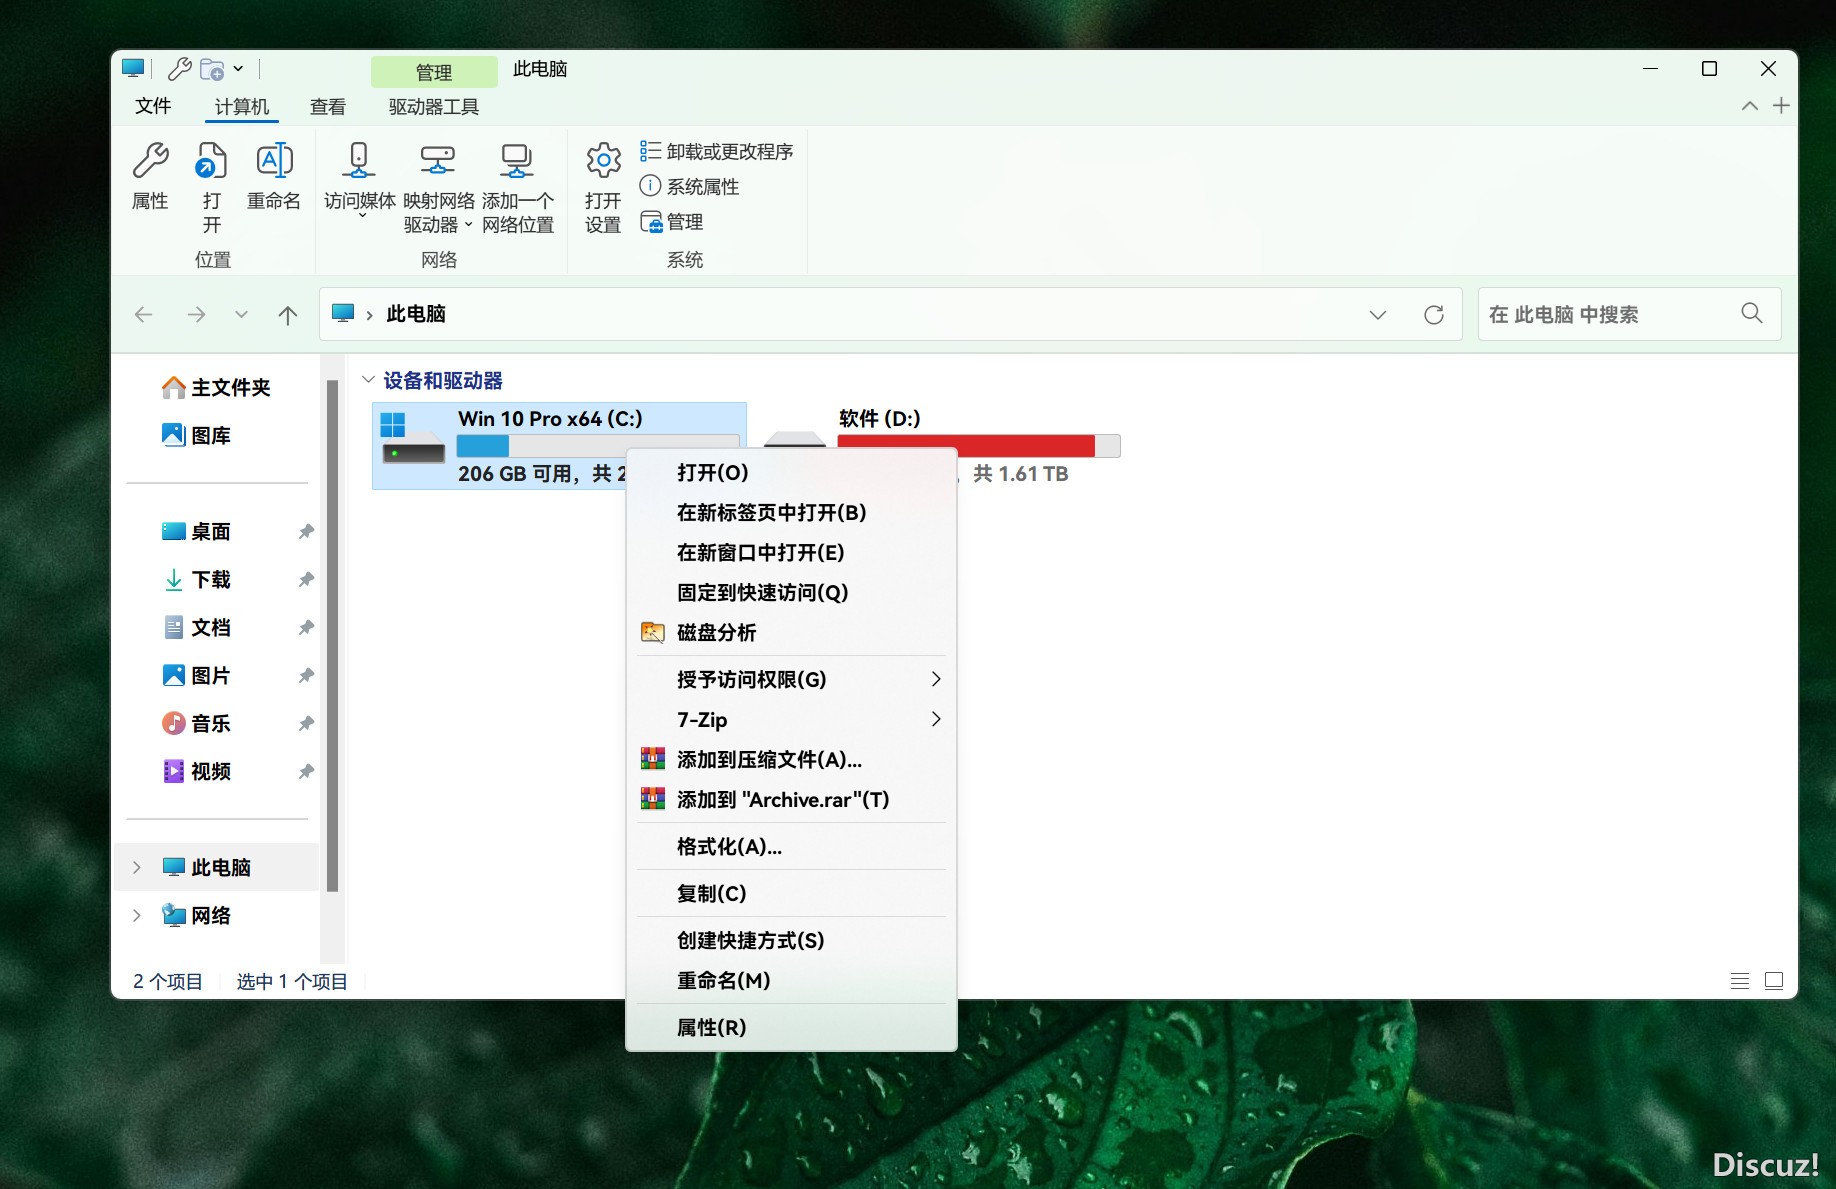
Task: Collapse the ribbon with the up chevron
Action: click(x=1750, y=106)
